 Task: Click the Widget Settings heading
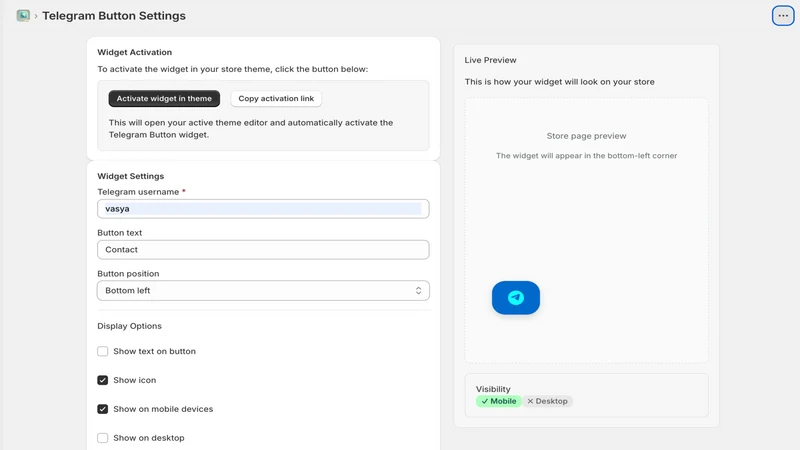tap(131, 176)
